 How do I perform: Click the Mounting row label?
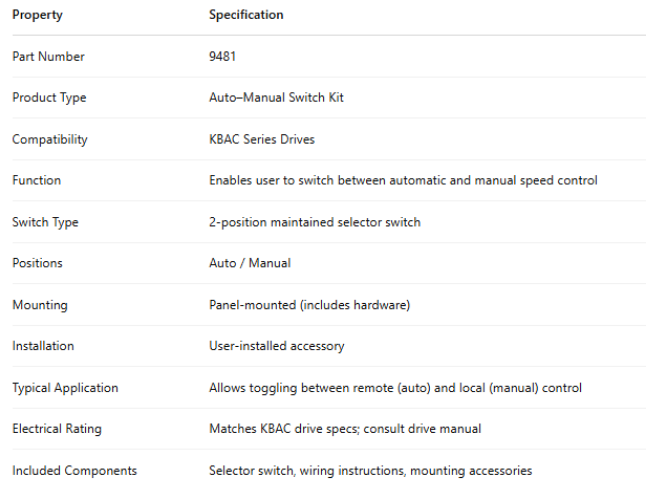click(x=40, y=305)
